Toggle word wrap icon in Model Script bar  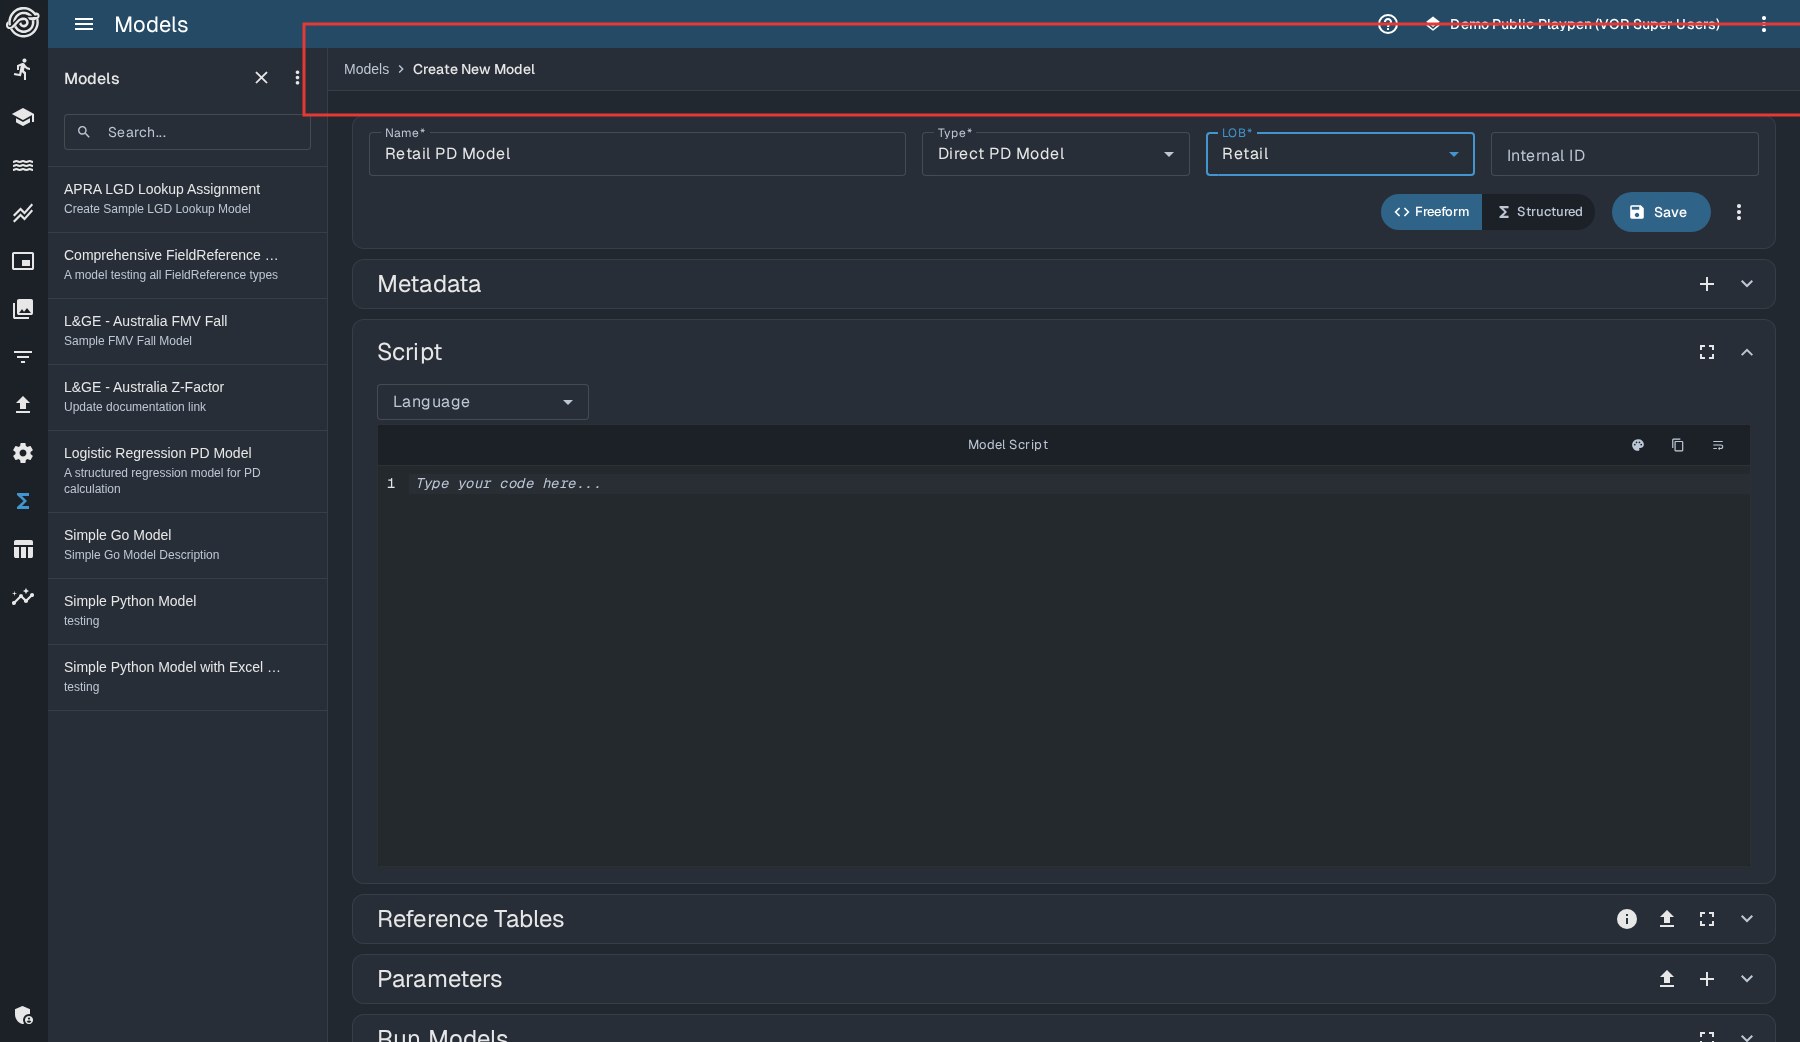click(1718, 445)
